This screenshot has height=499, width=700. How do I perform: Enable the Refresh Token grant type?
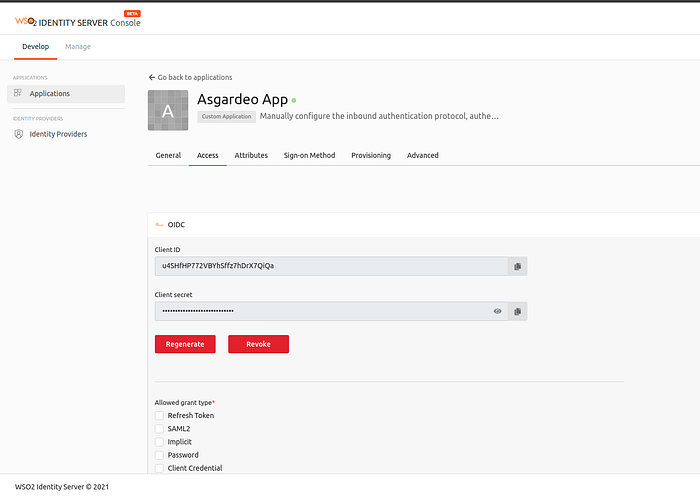159,416
